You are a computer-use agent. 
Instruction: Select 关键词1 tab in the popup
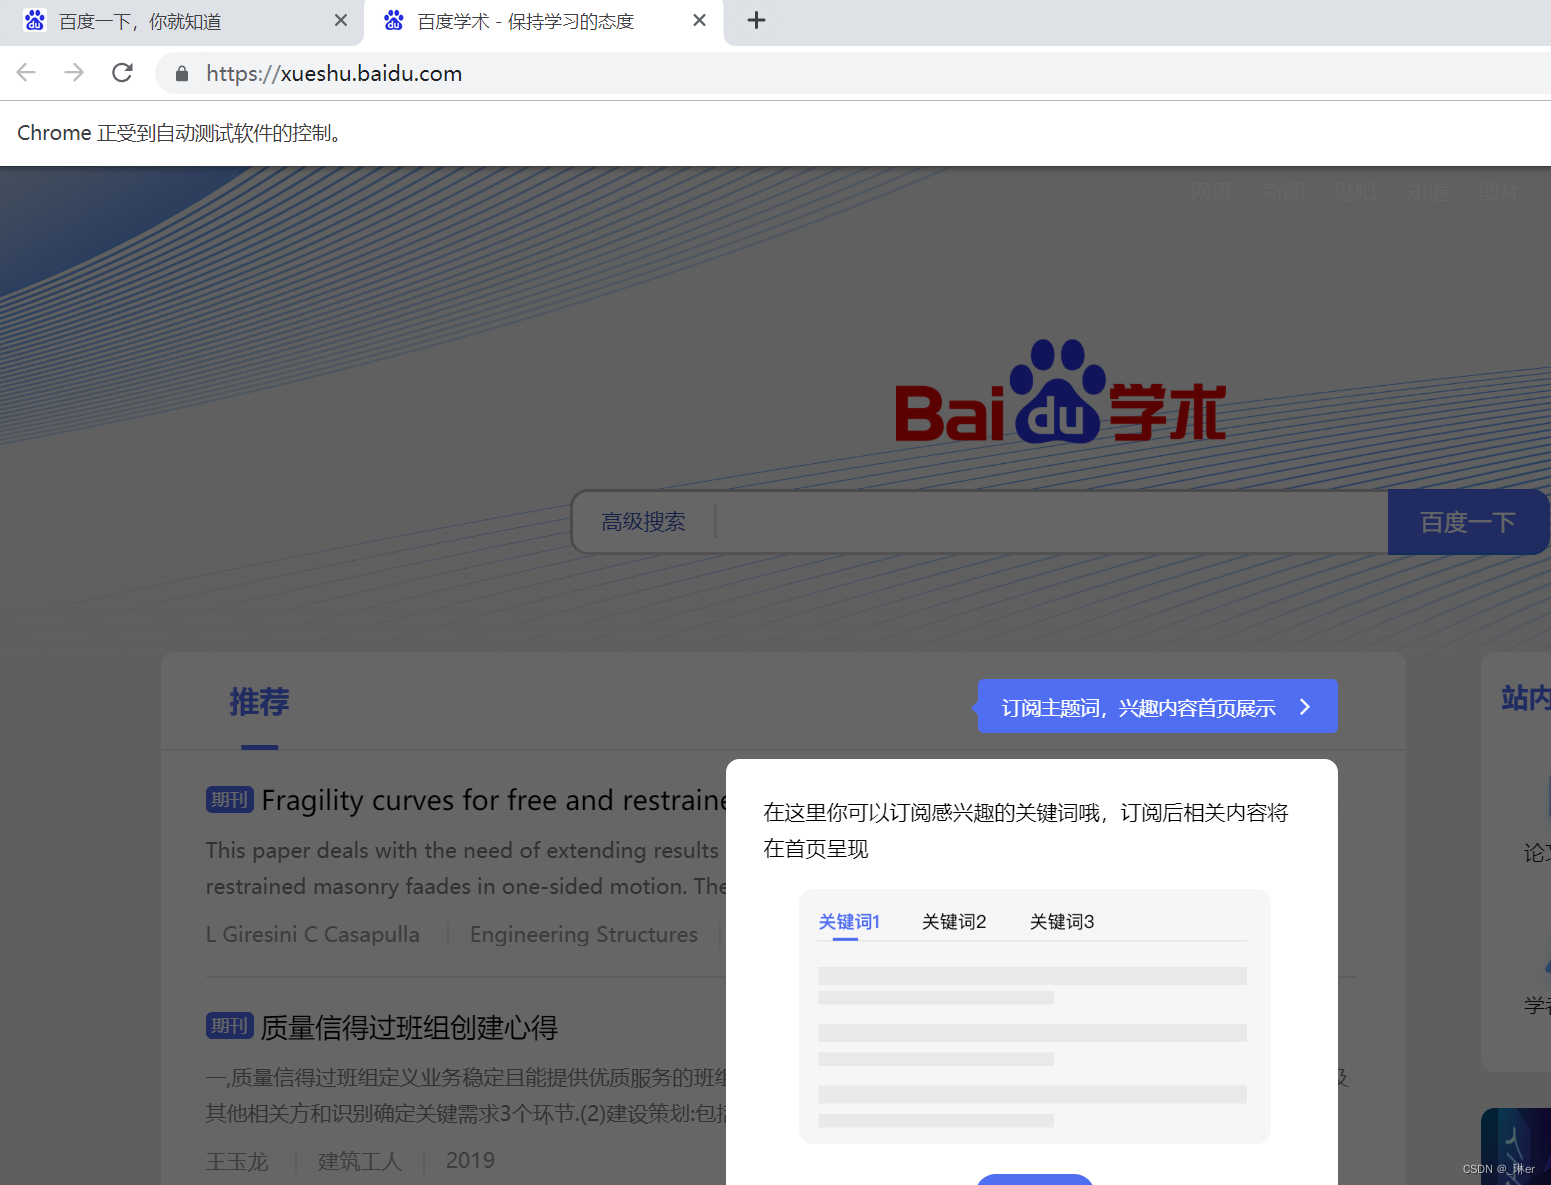(848, 921)
